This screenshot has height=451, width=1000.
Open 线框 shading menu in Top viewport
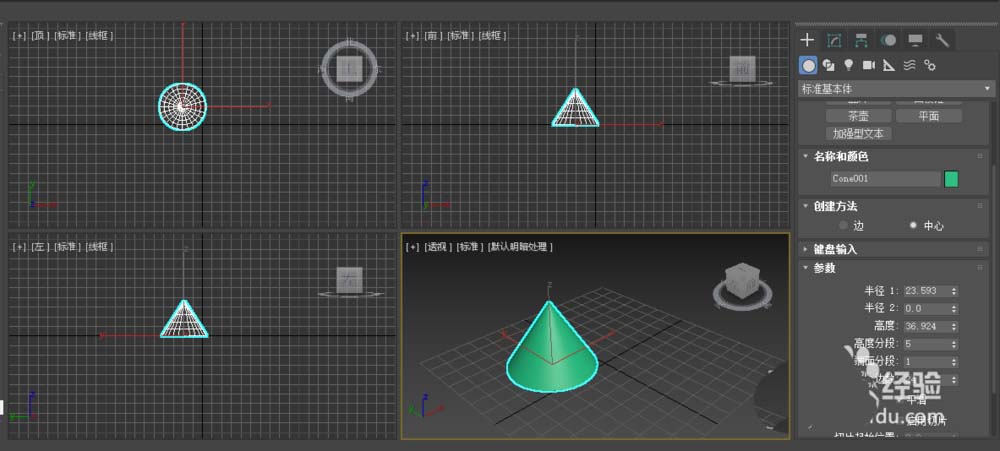tap(99, 36)
